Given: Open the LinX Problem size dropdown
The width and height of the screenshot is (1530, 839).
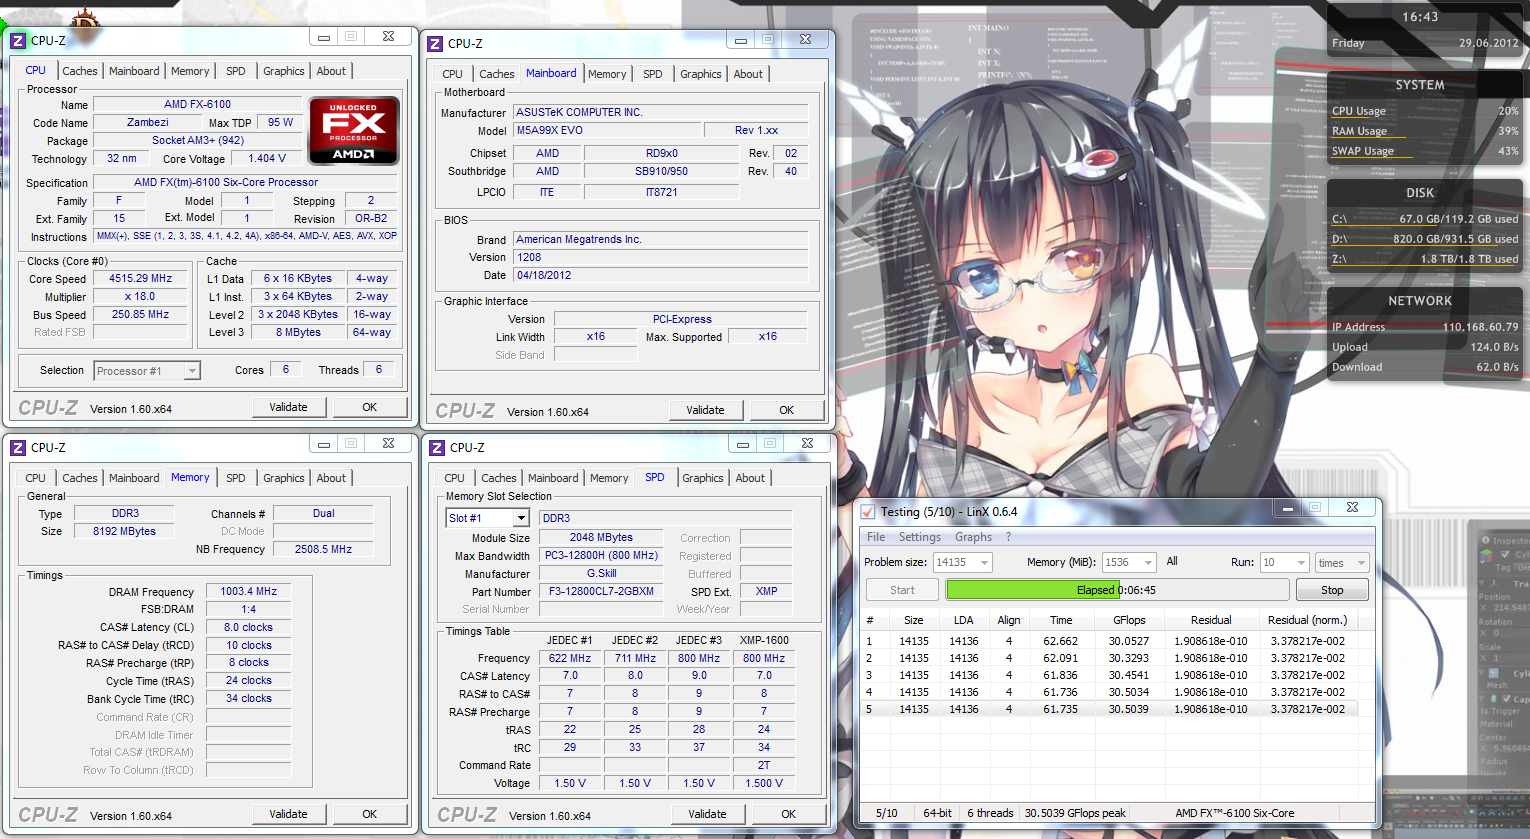Looking at the screenshot, I should [962, 562].
